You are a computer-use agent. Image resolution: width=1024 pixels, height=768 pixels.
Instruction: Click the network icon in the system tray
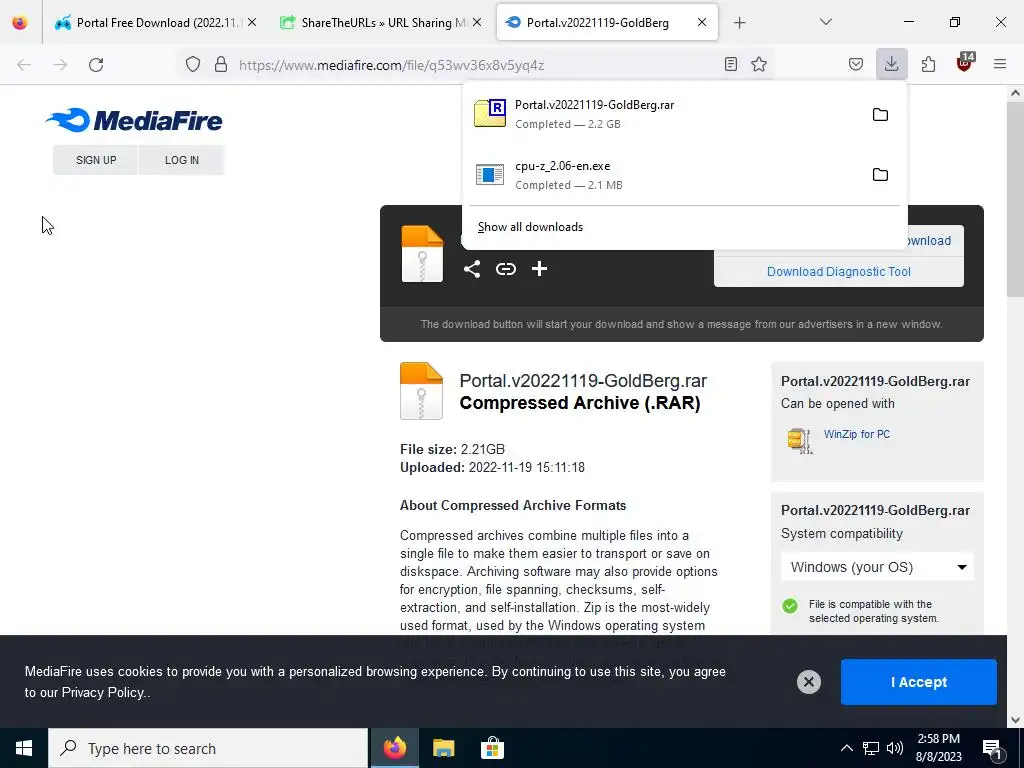pyautogui.click(x=871, y=748)
